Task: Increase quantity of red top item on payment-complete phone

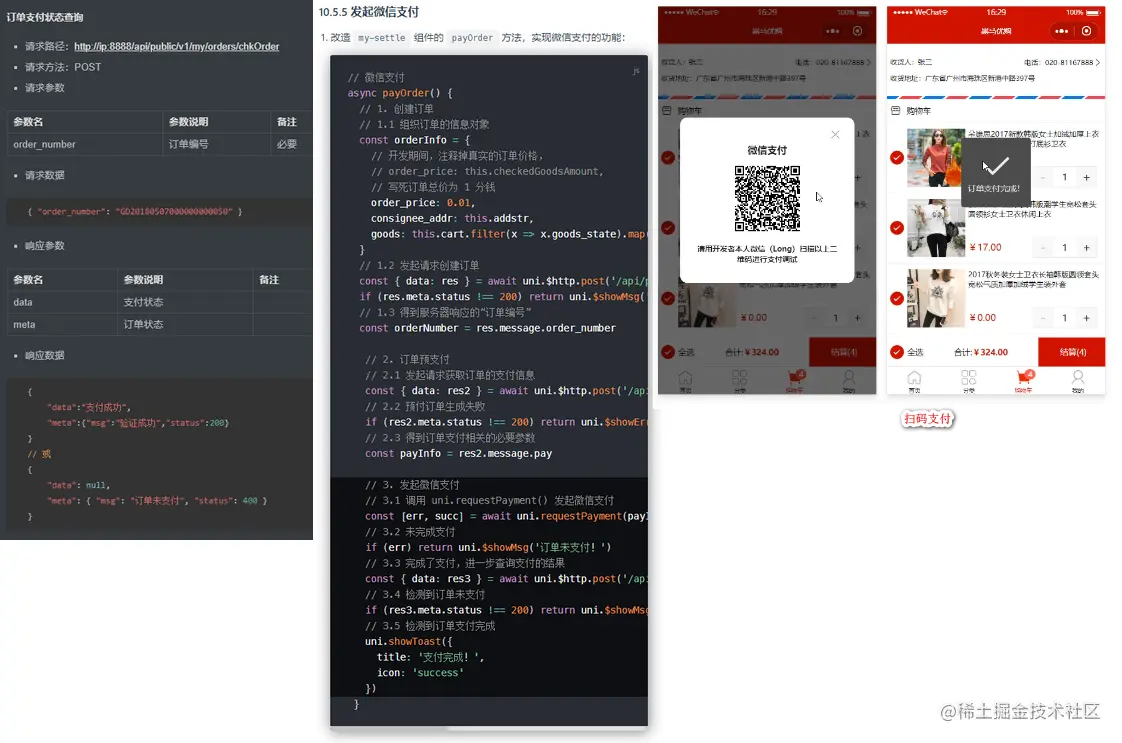Action: 1086,177
